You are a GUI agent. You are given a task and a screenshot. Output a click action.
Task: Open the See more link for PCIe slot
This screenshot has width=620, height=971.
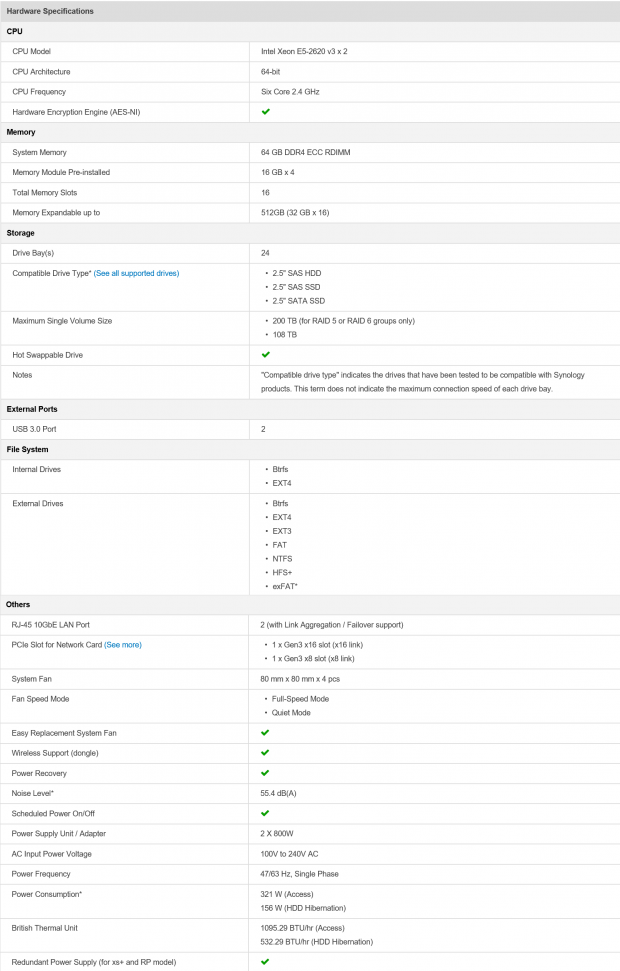pos(123,645)
